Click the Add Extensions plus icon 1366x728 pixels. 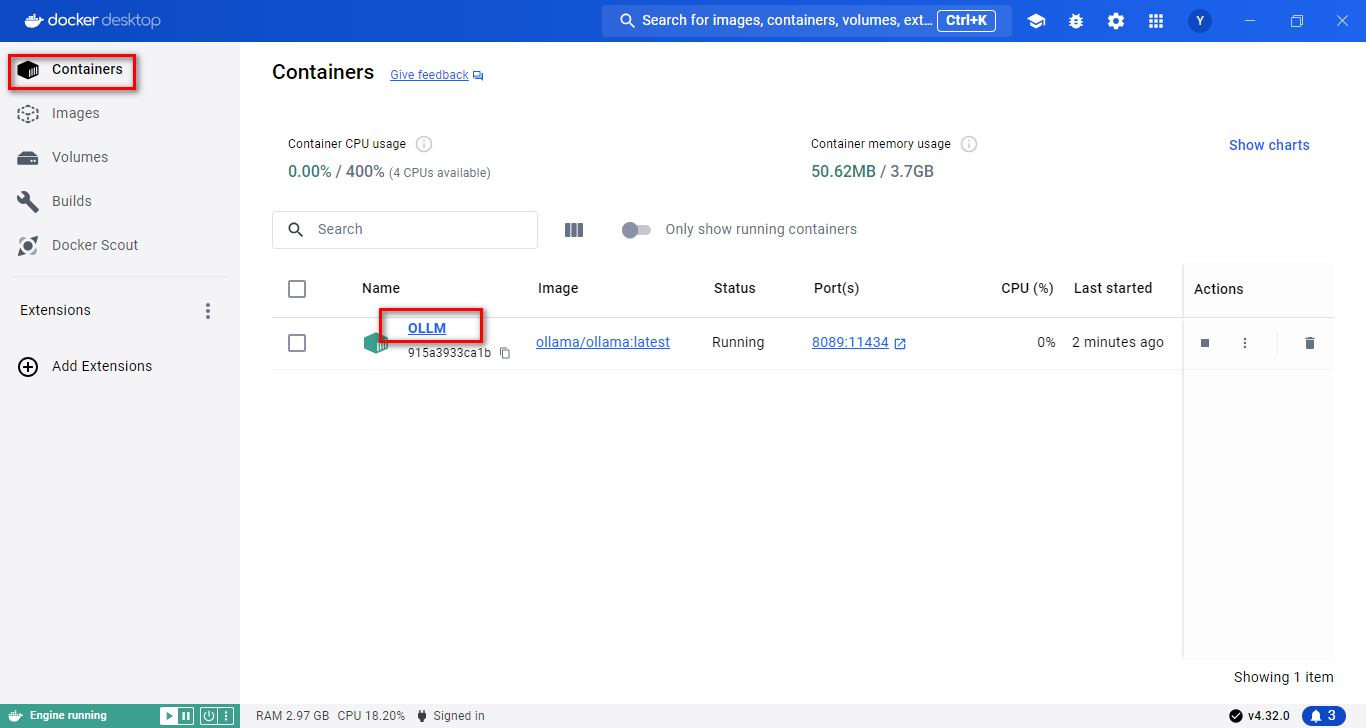pyautogui.click(x=28, y=367)
